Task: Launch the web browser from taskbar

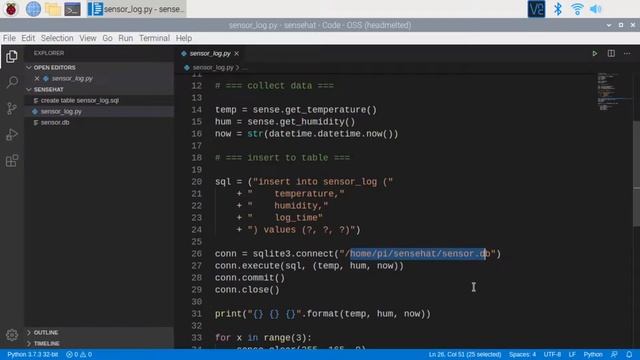Action: pos(33,9)
